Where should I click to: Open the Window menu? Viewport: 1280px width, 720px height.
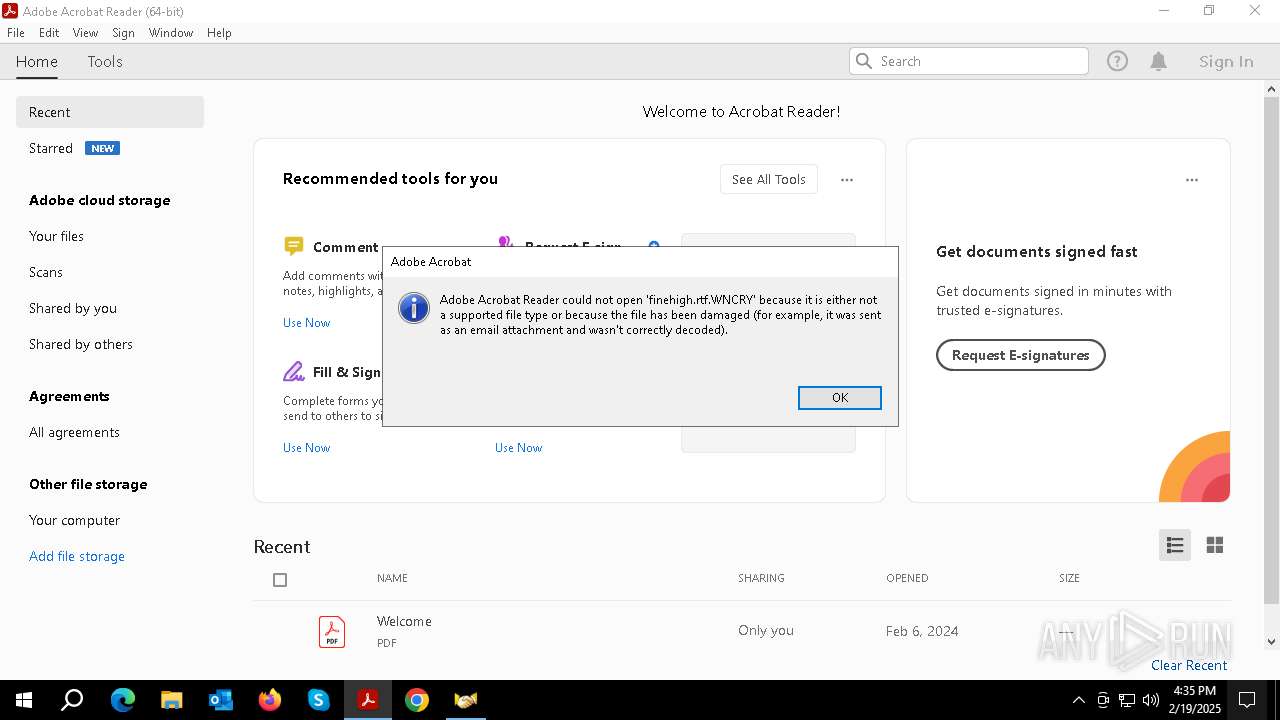point(171,33)
